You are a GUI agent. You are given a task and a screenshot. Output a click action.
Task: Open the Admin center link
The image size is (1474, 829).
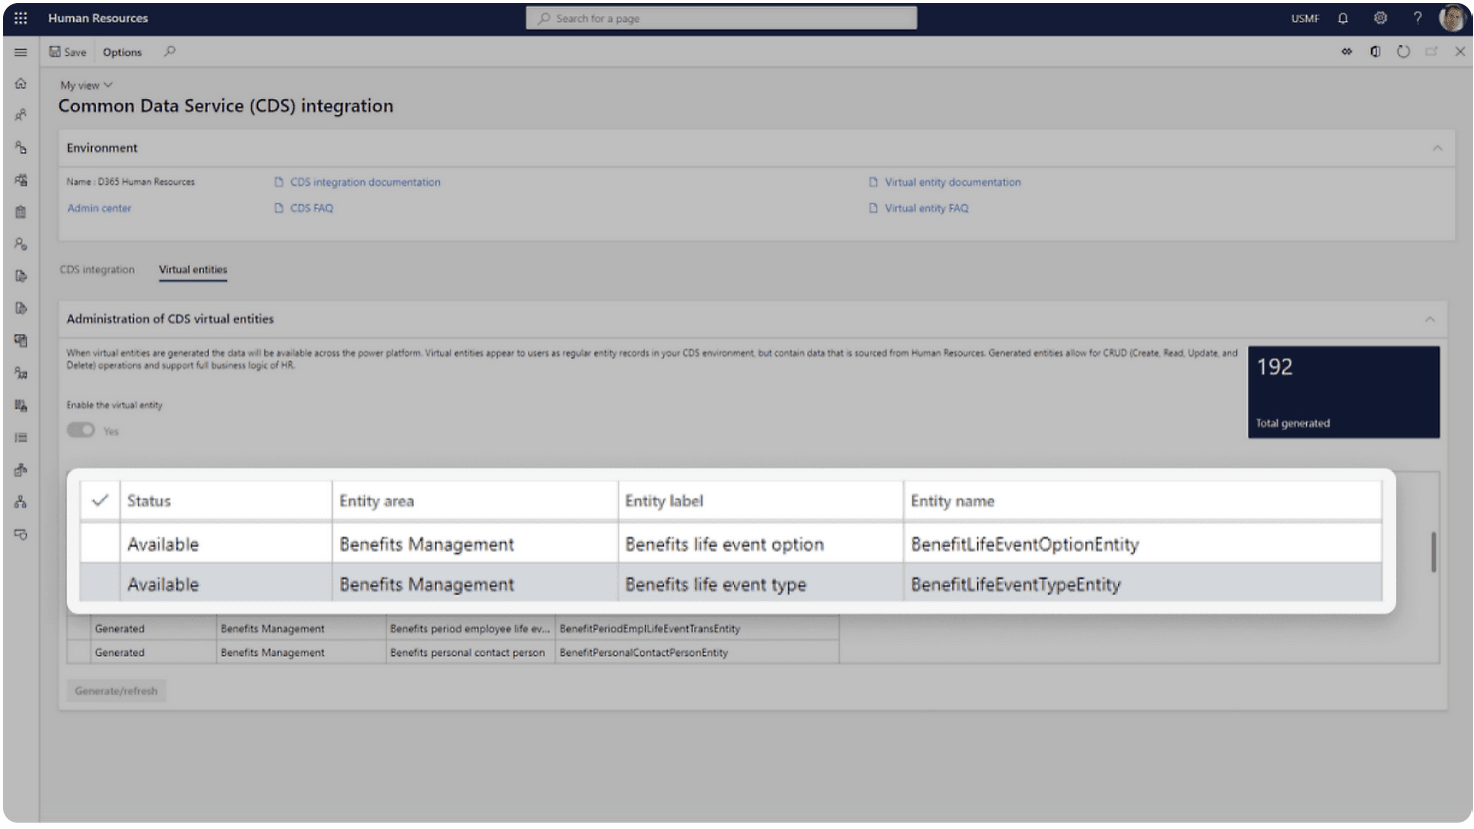click(x=99, y=208)
